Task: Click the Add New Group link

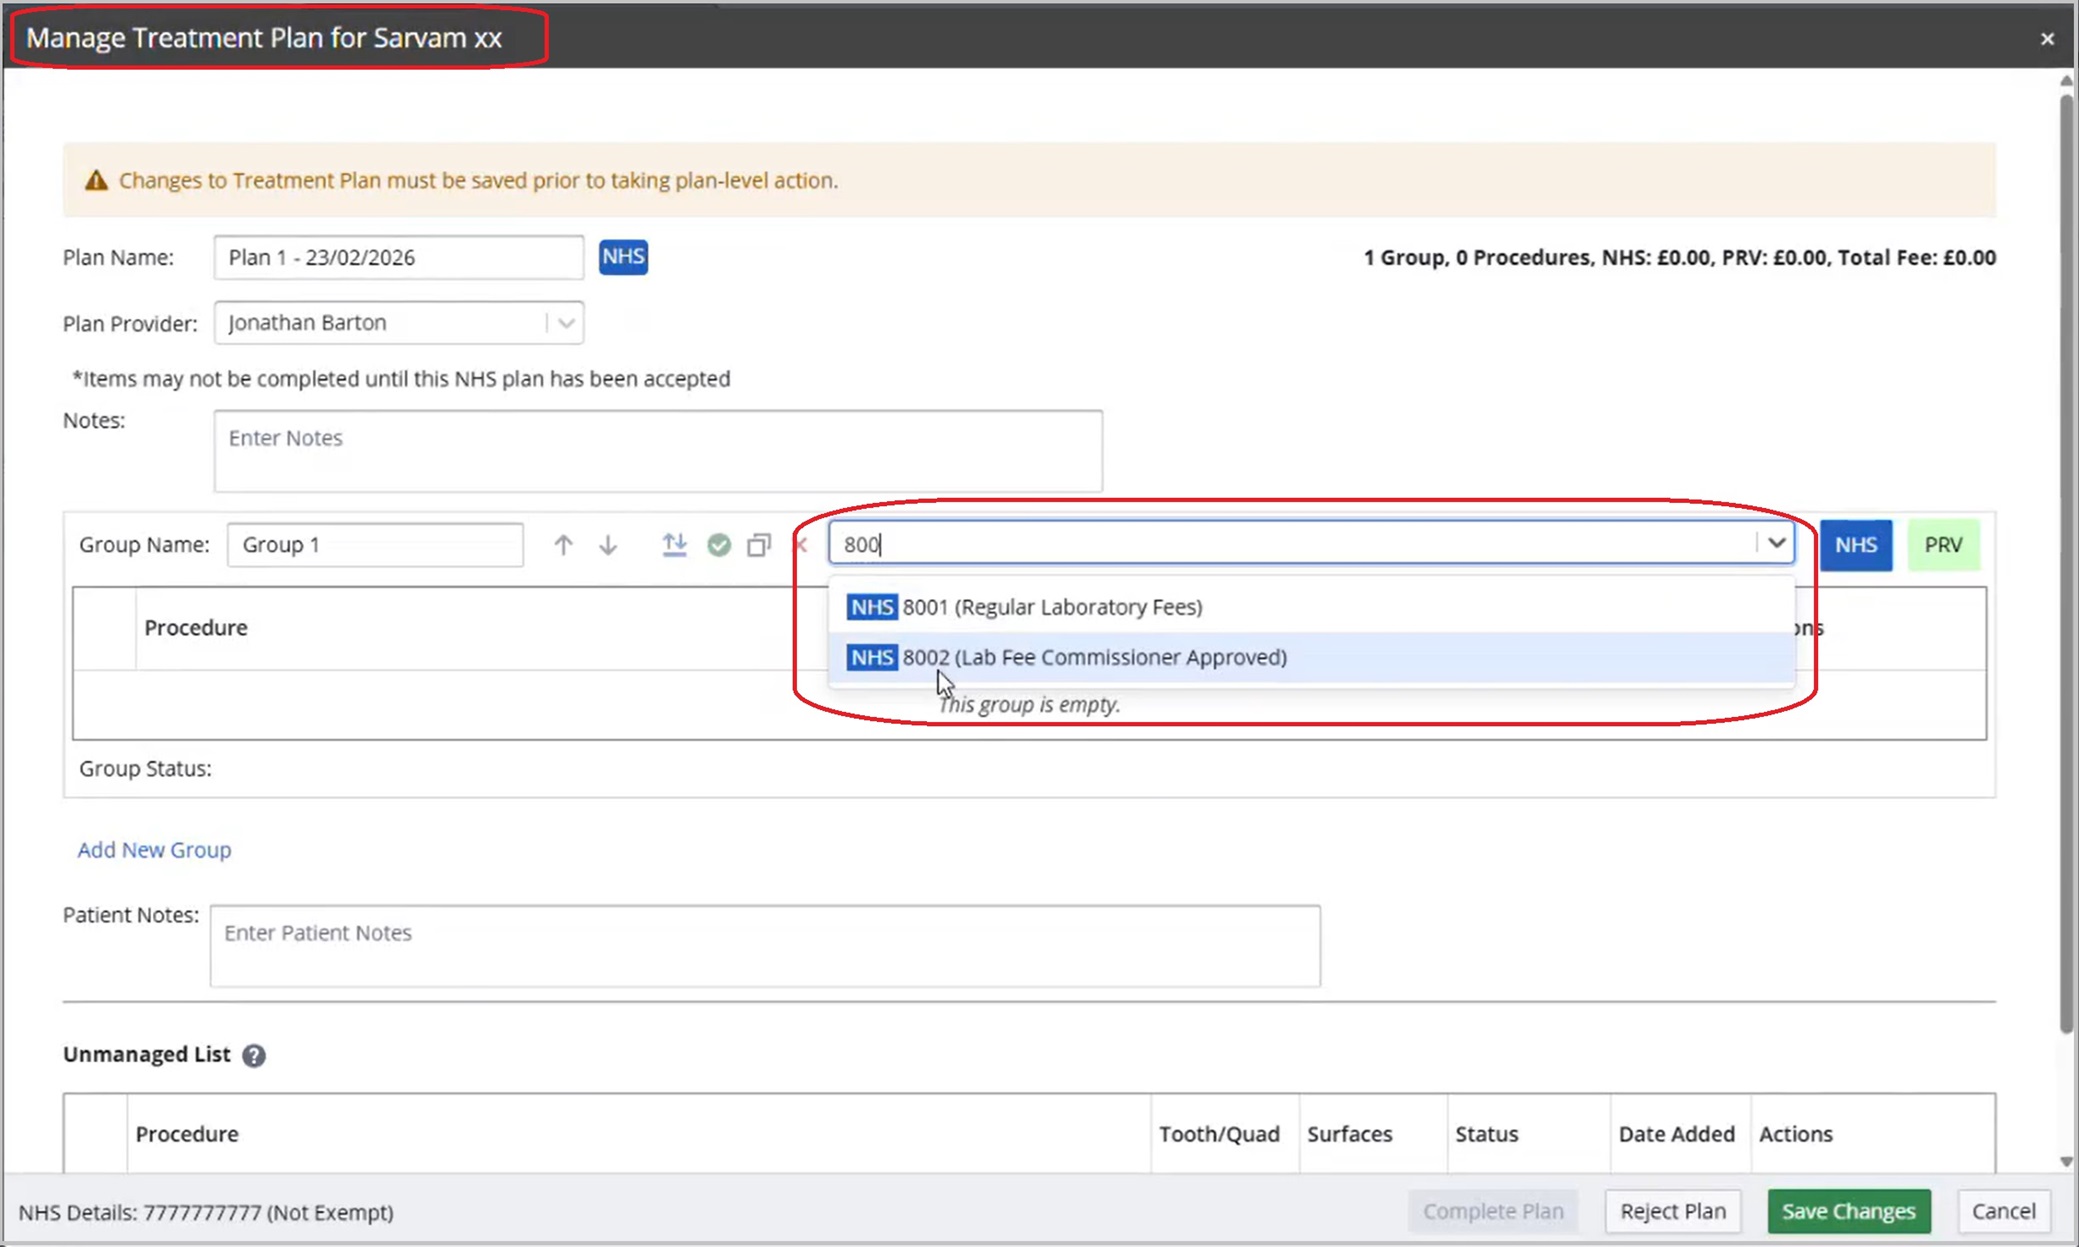Action: pos(154,849)
